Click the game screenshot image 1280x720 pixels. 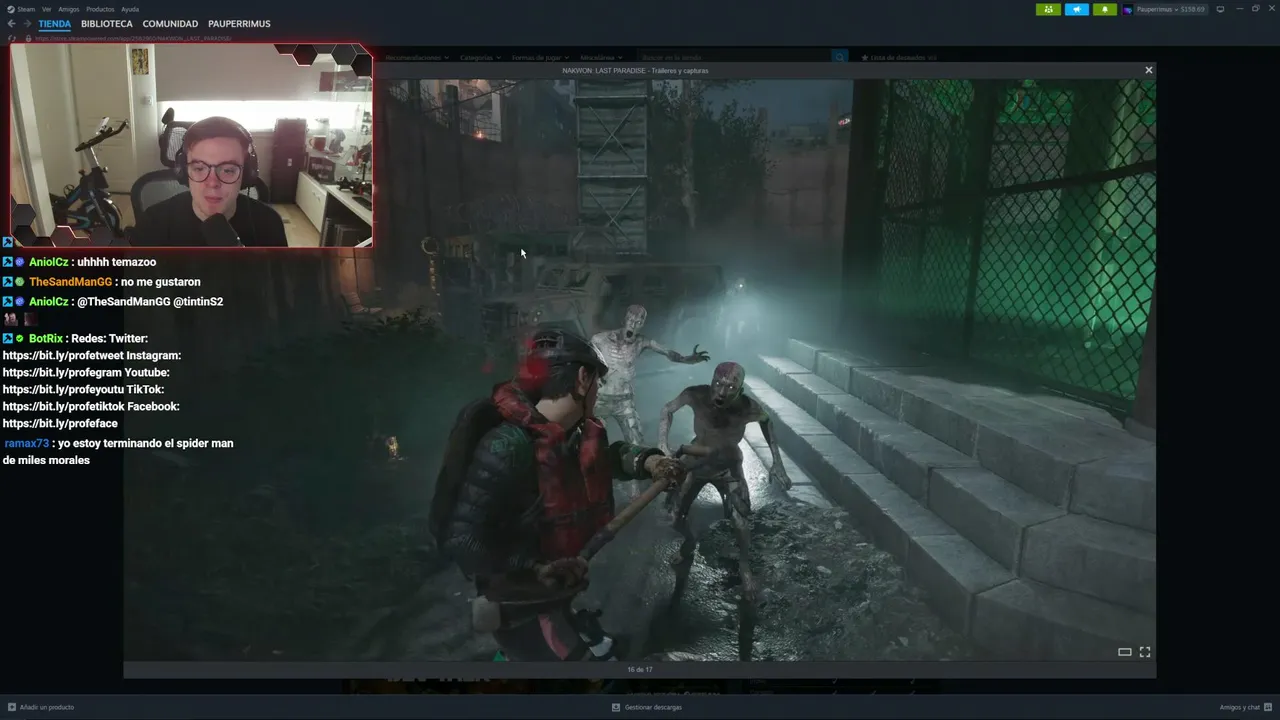(640, 370)
